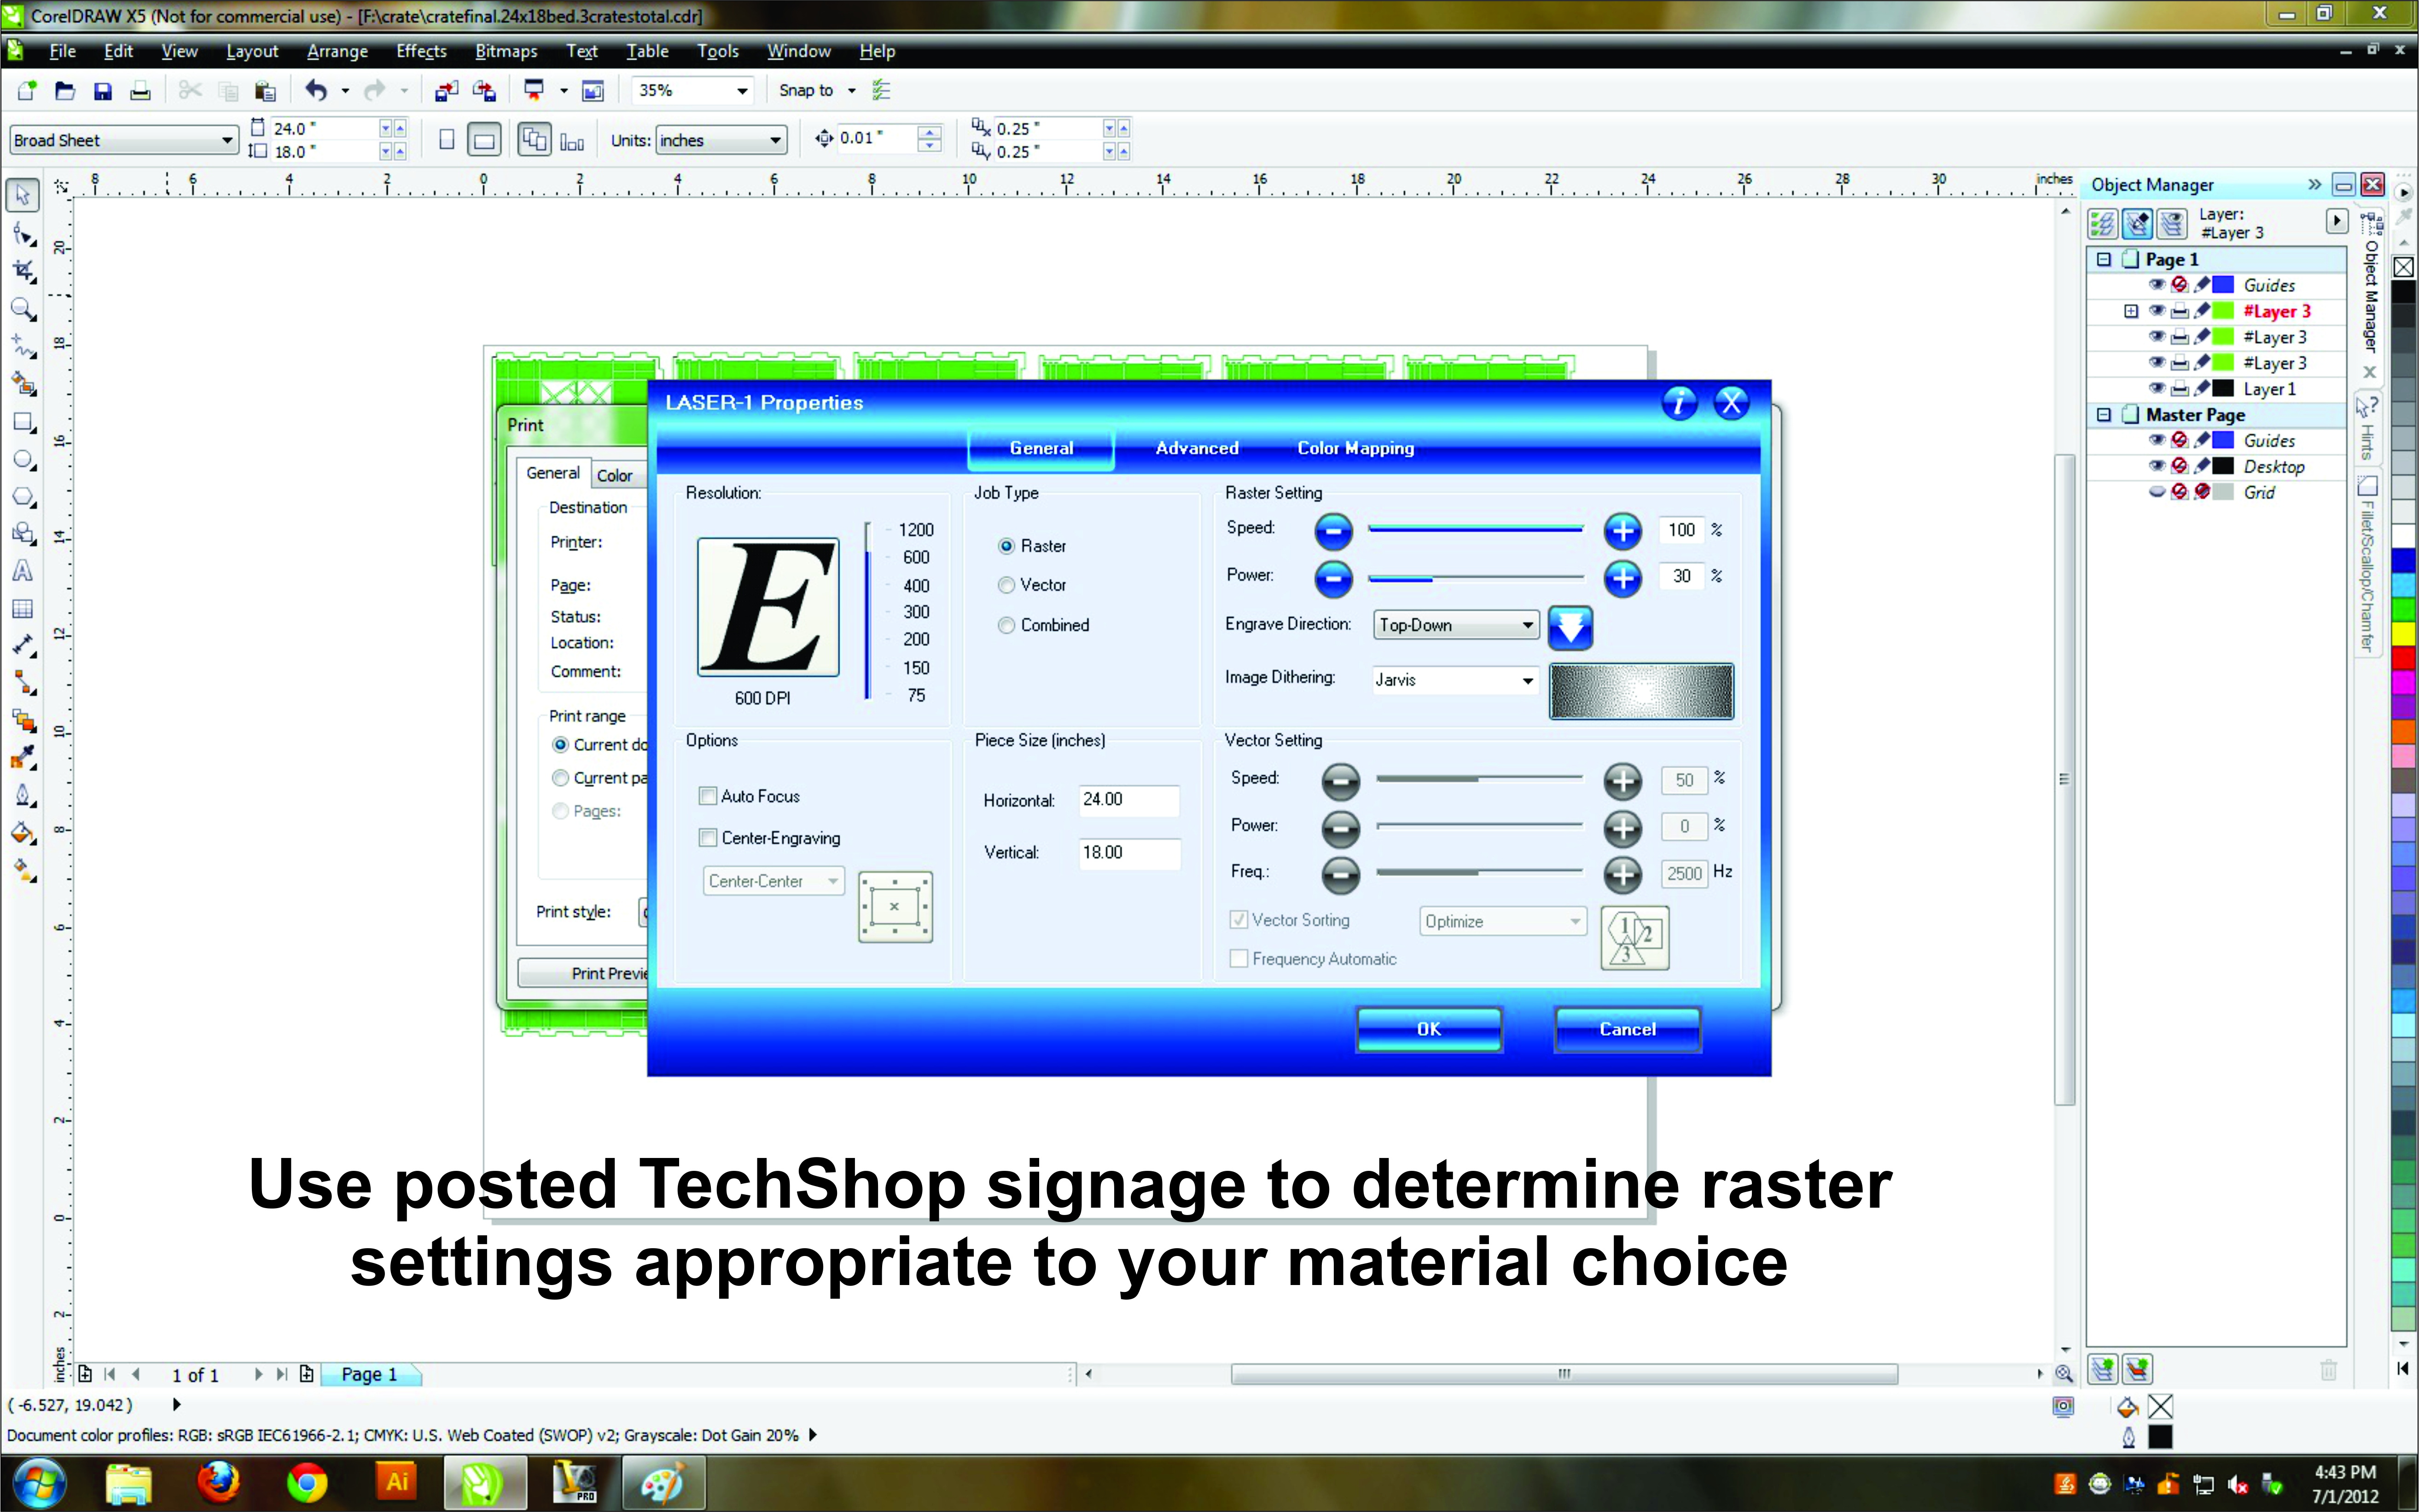Select Current document print range radio
Viewport: 2419px width, 1512px height.
[561, 745]
